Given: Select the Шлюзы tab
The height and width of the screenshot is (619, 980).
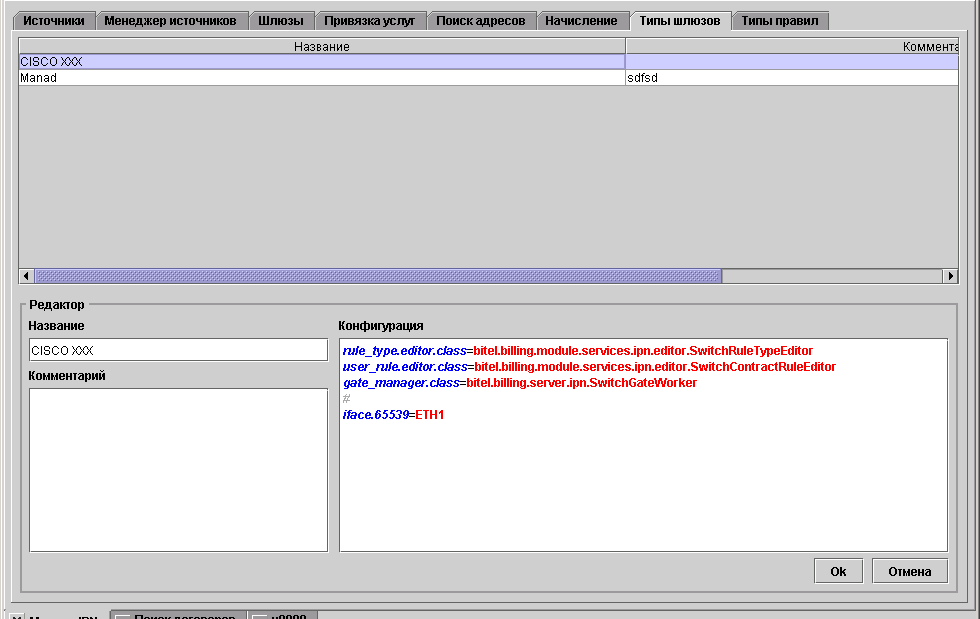Looking at the screenshot, I should pos(280,21).
